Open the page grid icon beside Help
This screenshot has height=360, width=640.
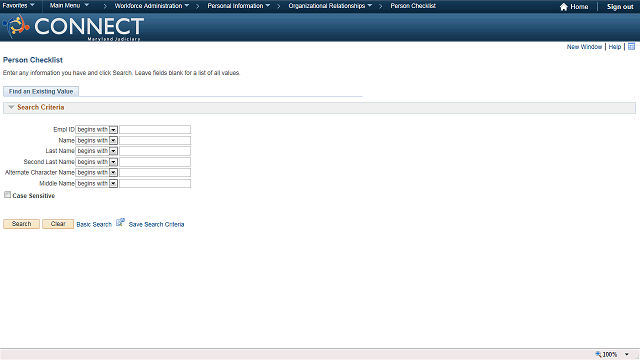pos(631,47)
